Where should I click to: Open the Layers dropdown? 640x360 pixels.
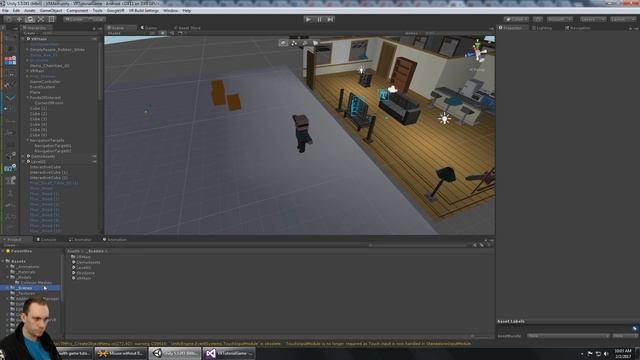(593, 19)
